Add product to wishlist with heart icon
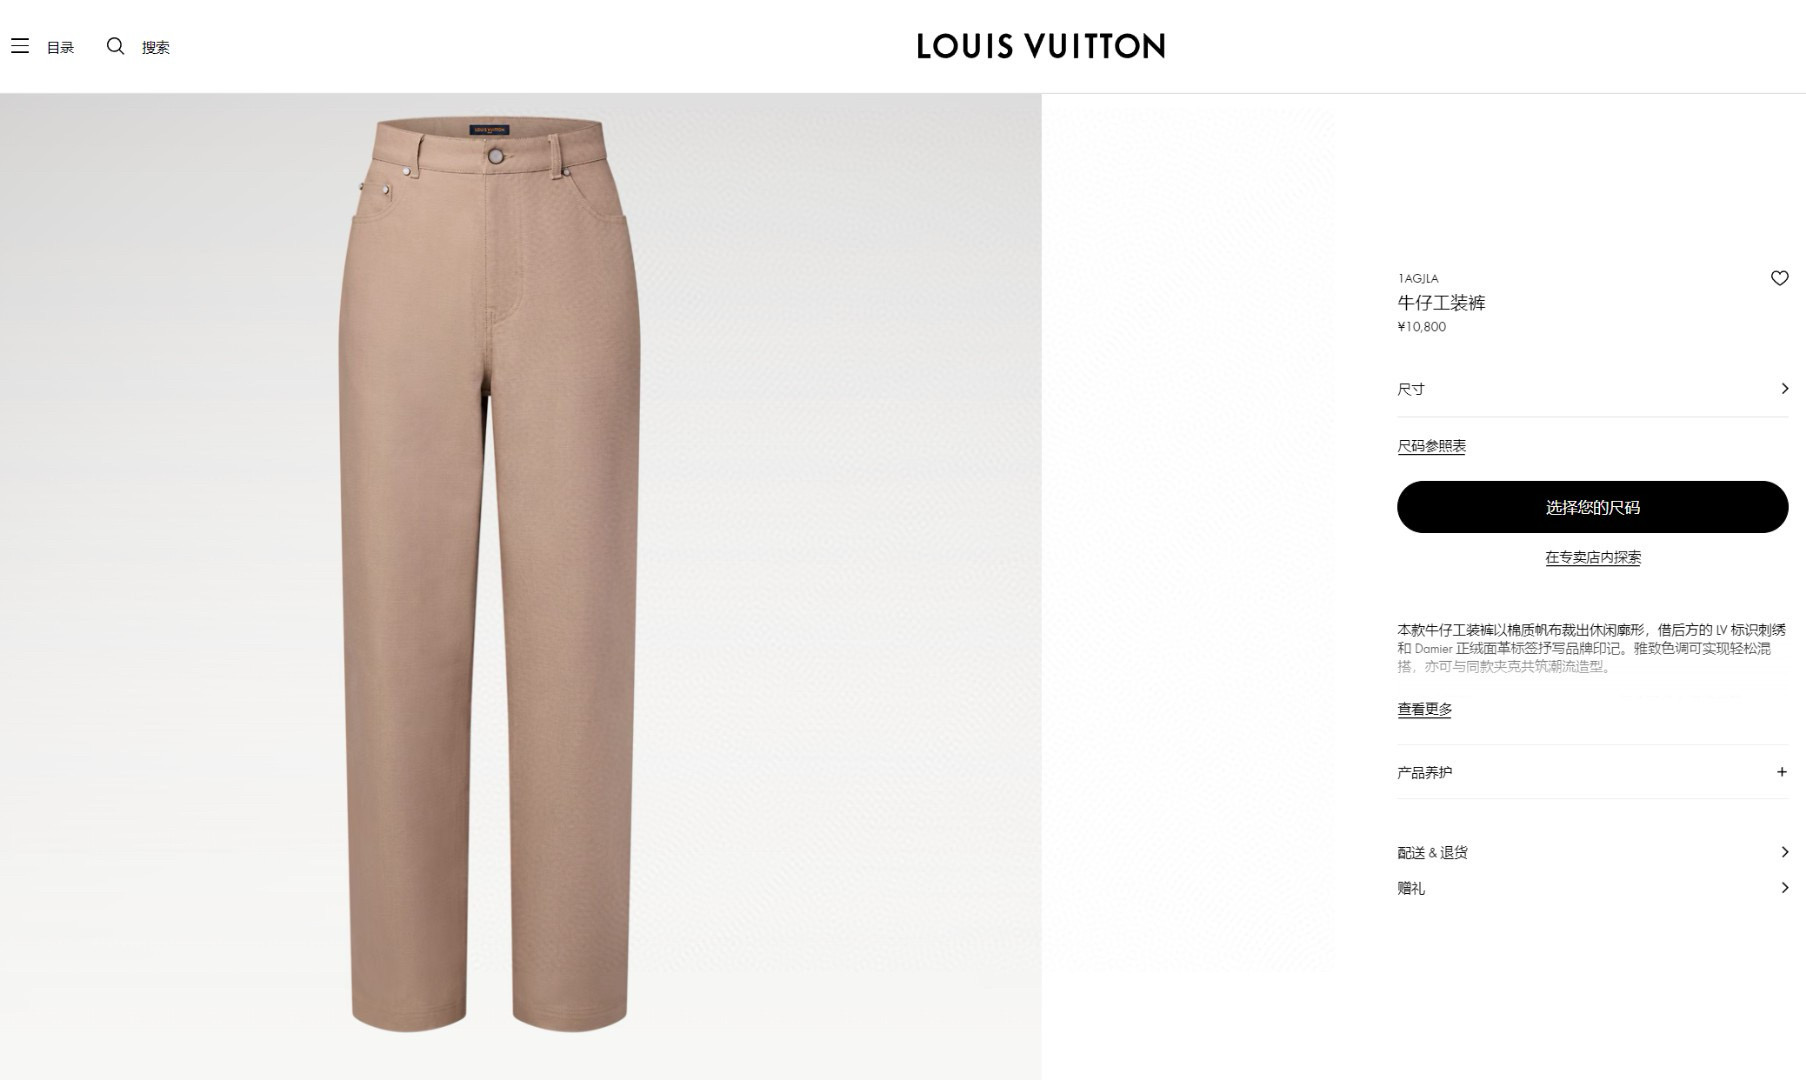The height and width of the screenshot is (1080, 1806). 1779,278
